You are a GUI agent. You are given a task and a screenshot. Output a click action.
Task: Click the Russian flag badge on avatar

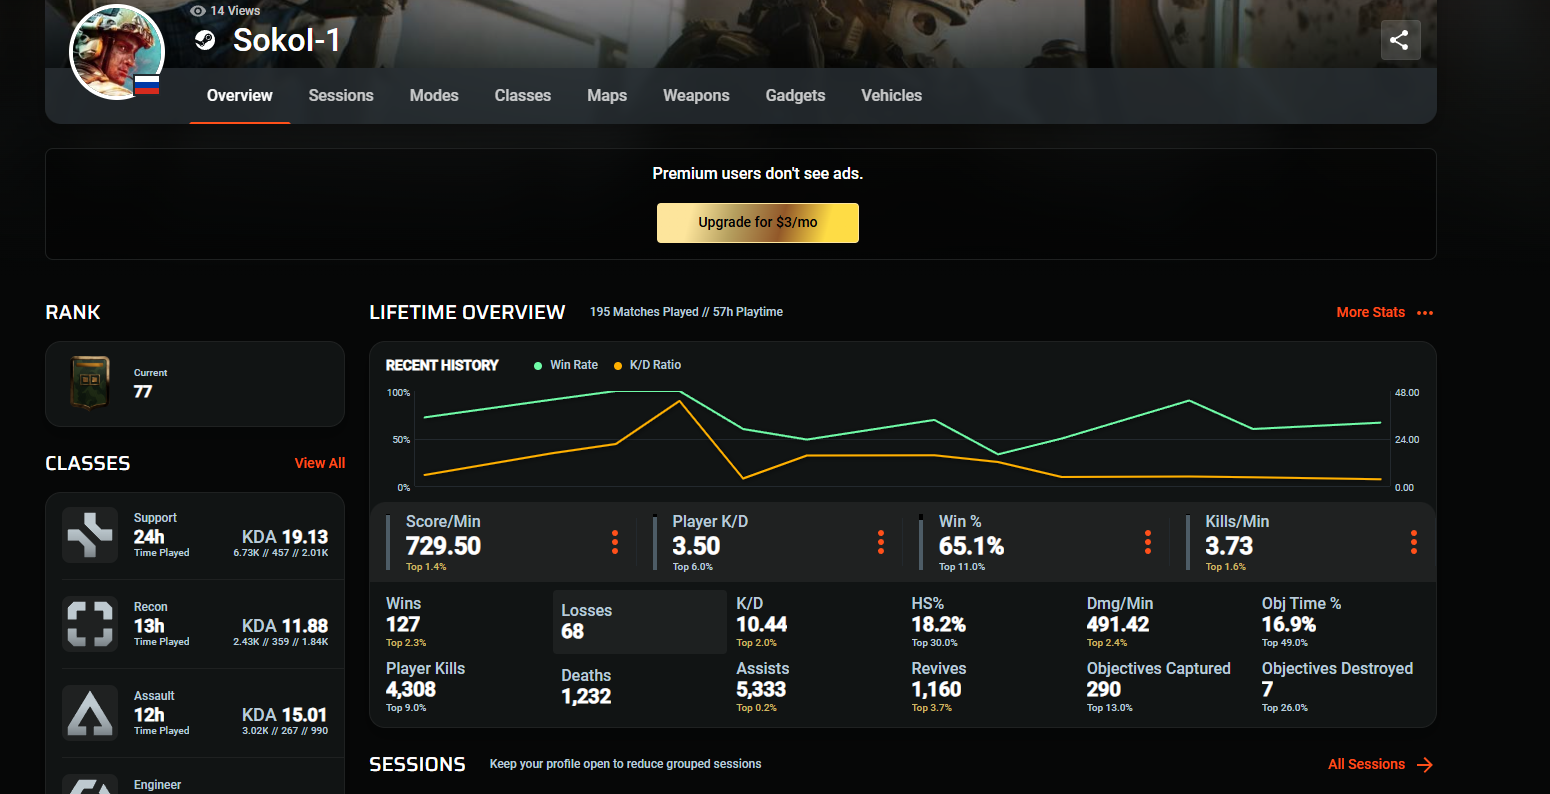coord(147,85)
